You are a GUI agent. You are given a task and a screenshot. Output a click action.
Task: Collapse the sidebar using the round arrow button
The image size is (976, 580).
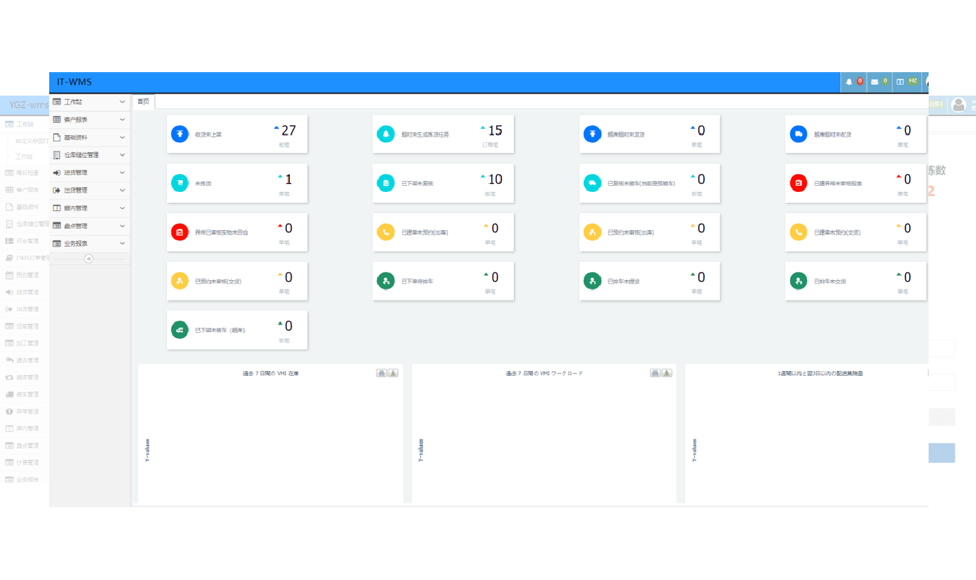click(89, 258)
